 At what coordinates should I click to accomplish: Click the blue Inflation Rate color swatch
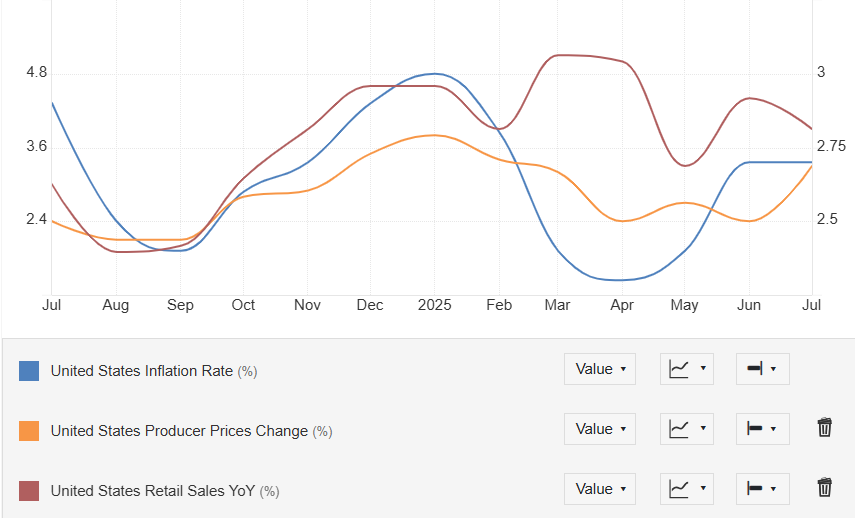pyautogui.click(x=29, y=371)
